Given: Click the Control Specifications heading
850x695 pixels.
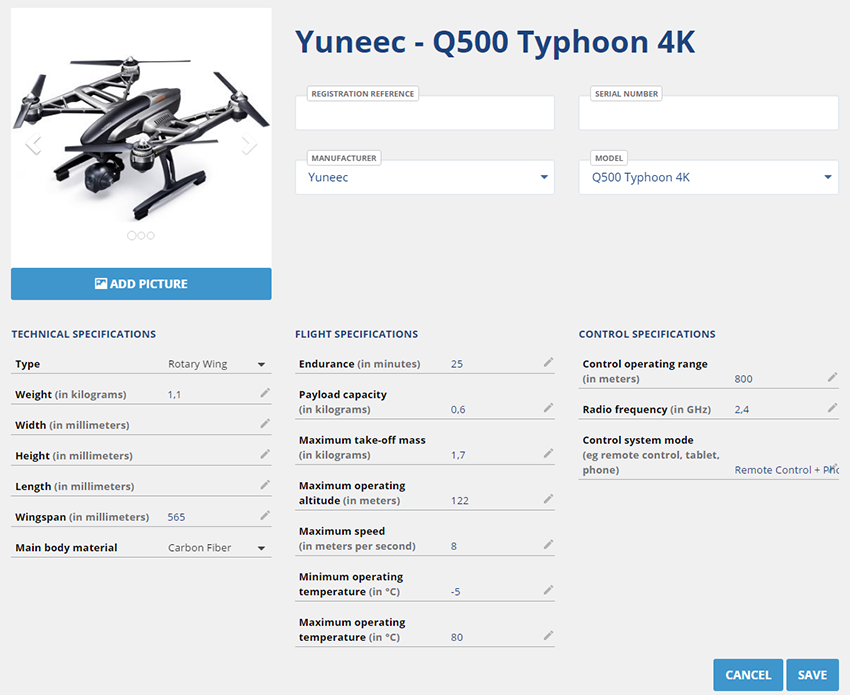Looking at the screenshot, I should pos(647,334).
